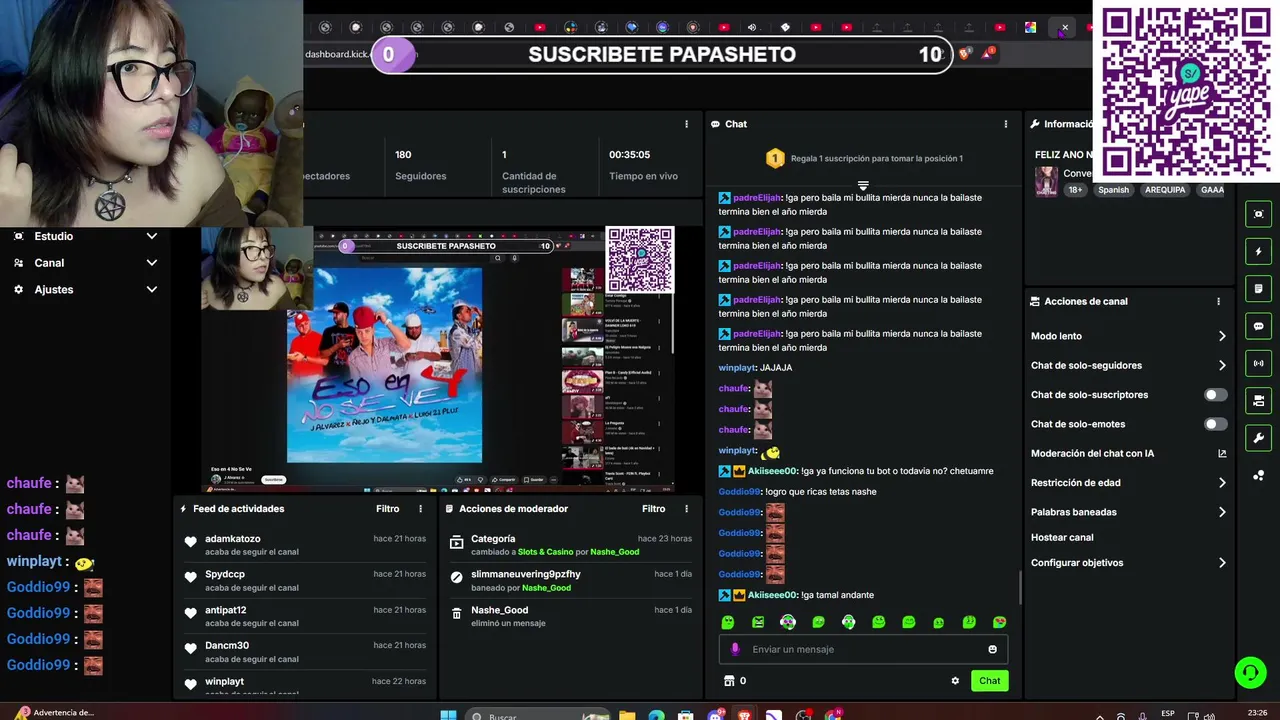Select the first green blob emote

[x=728, y=622]
